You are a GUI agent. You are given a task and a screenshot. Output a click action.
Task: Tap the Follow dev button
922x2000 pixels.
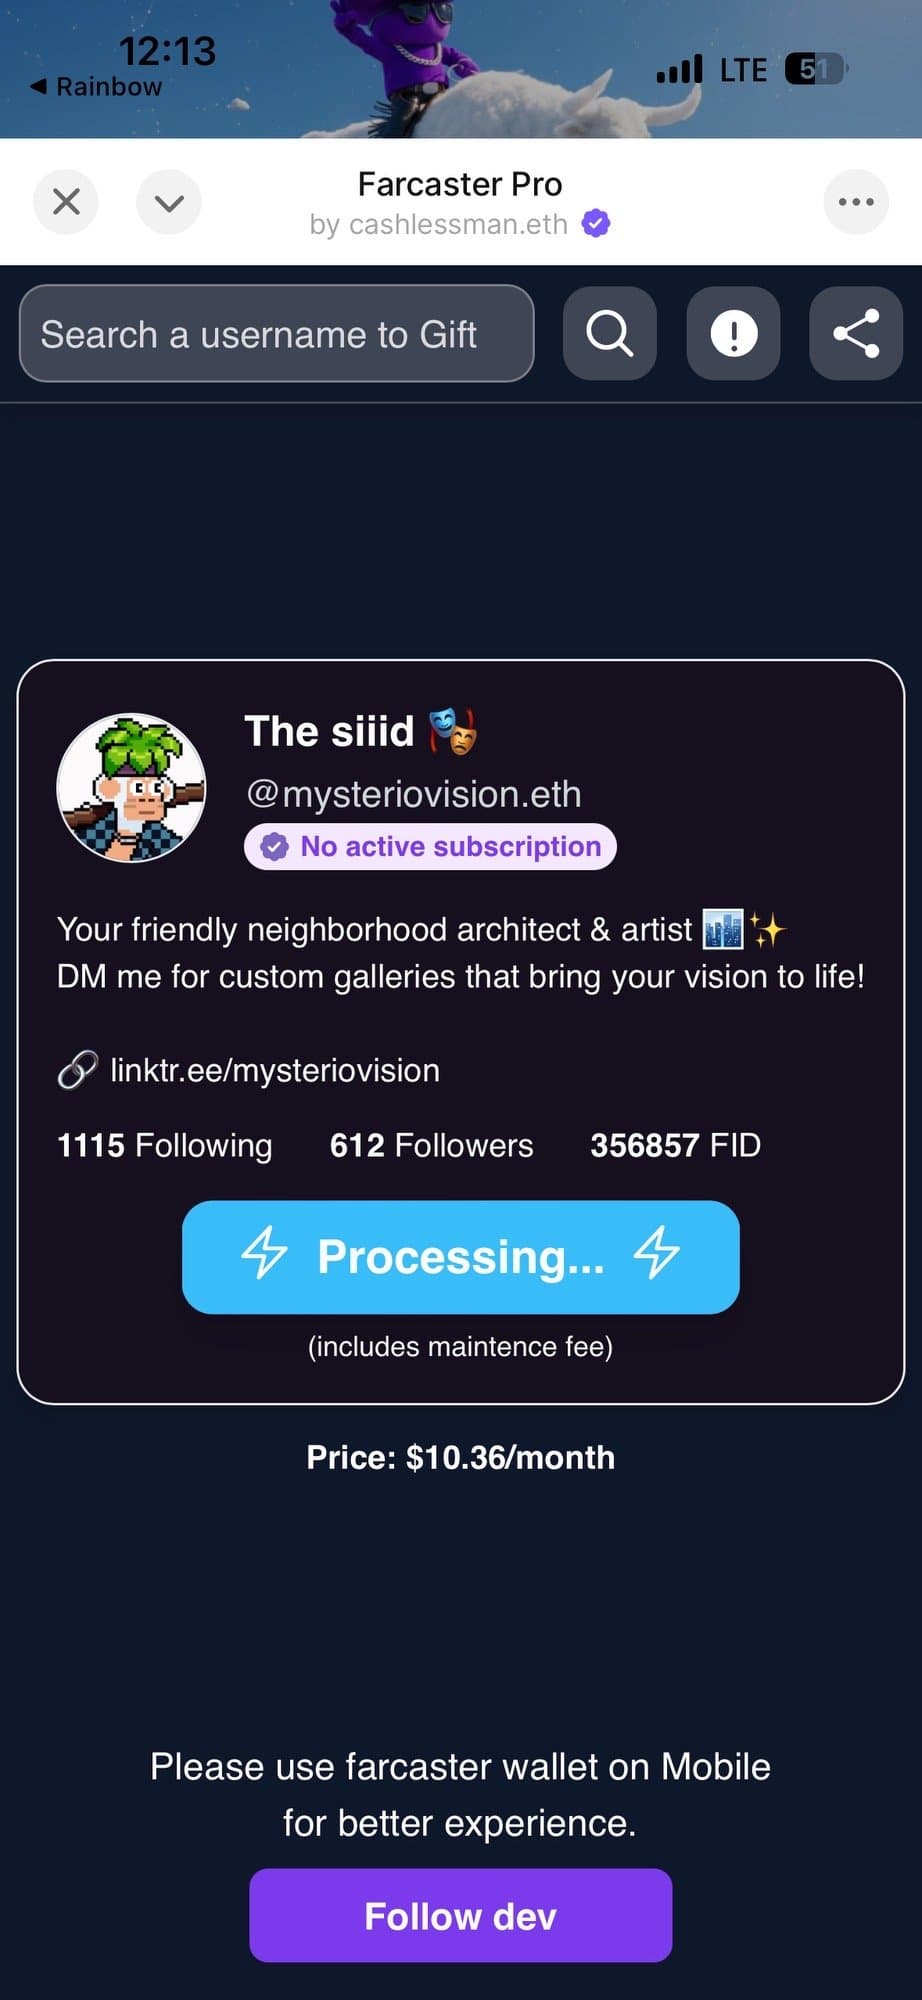click(461, 1916)
